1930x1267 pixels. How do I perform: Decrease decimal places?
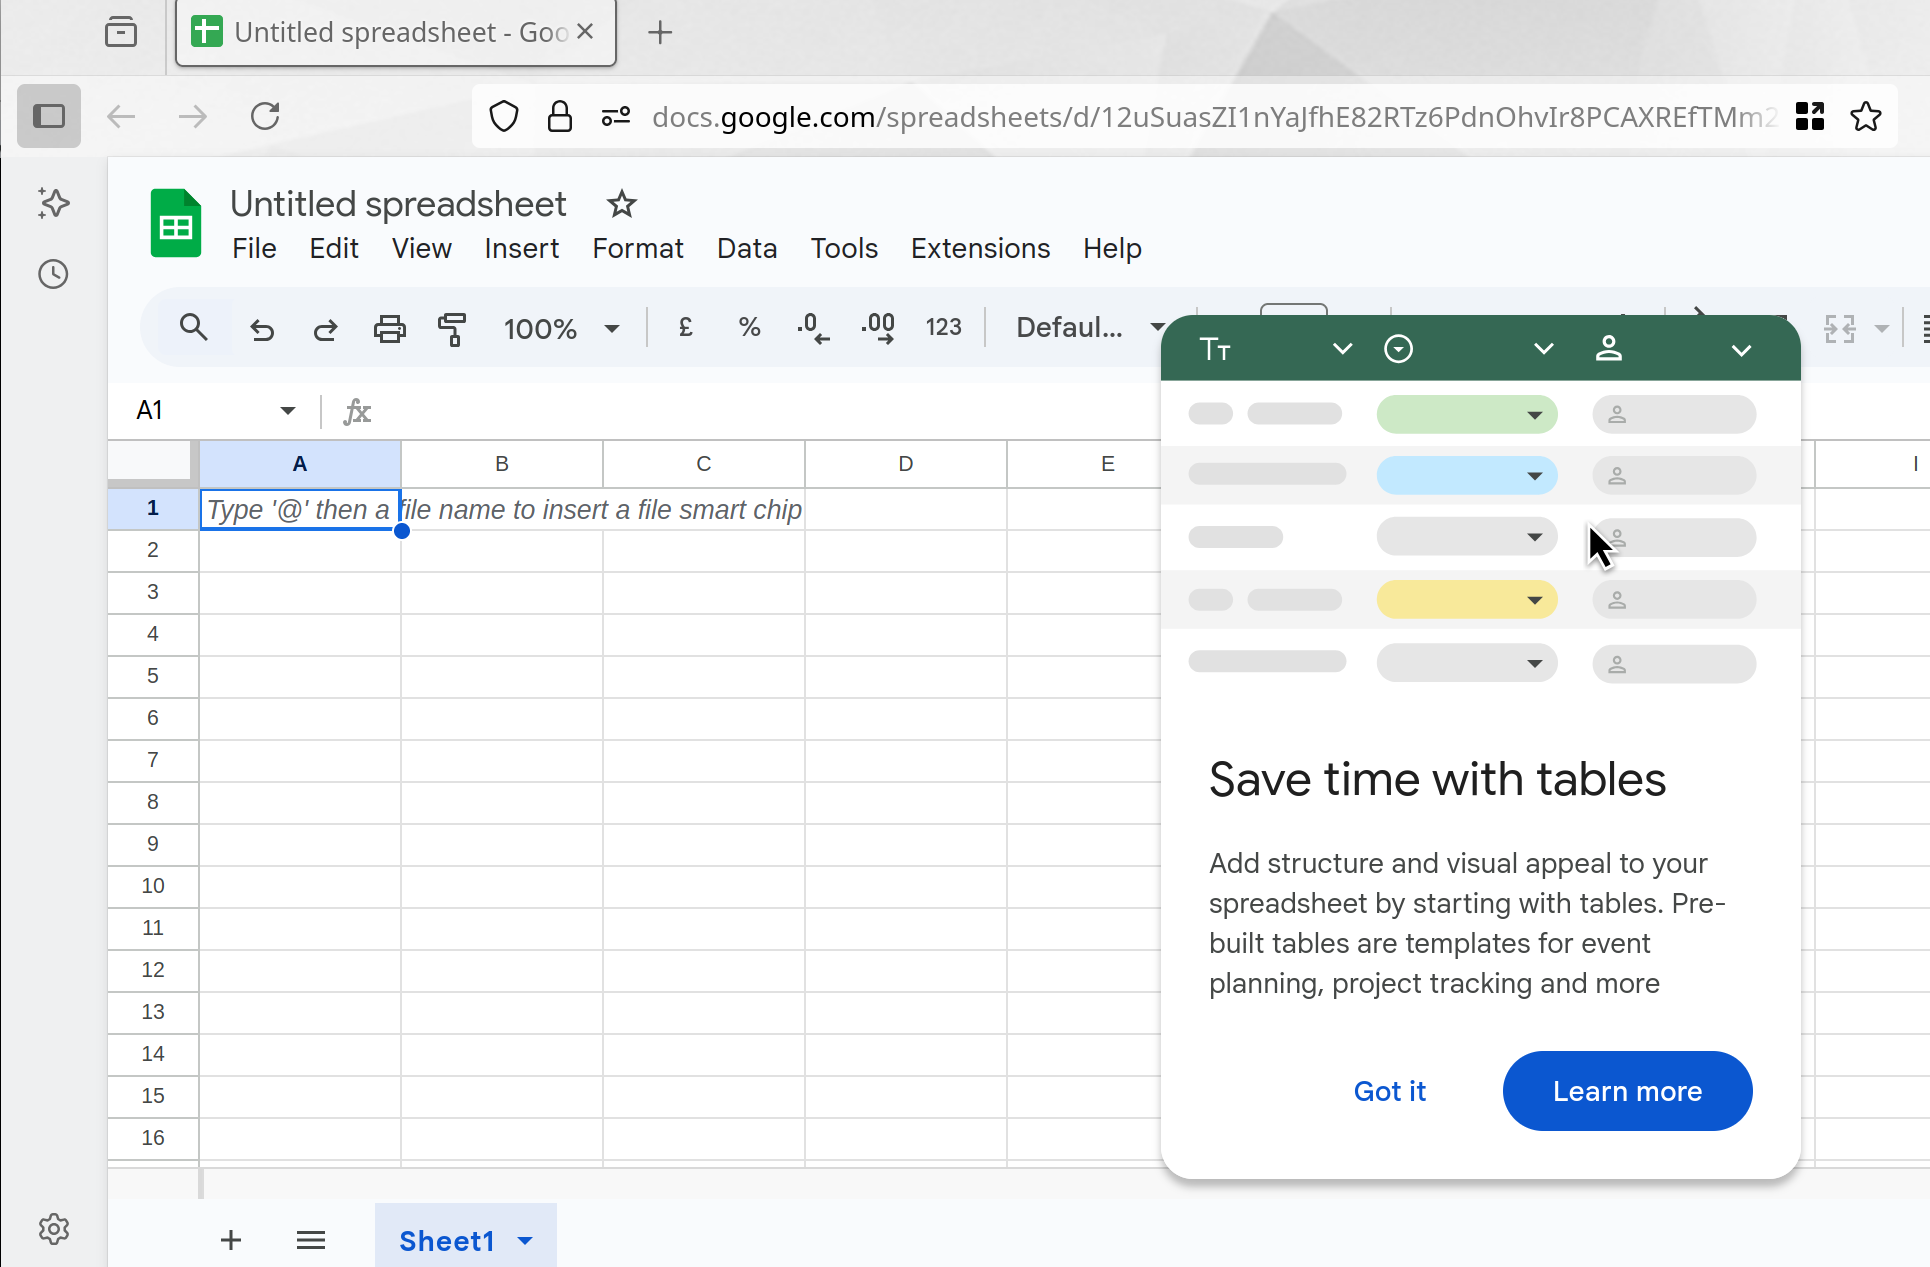813,327
